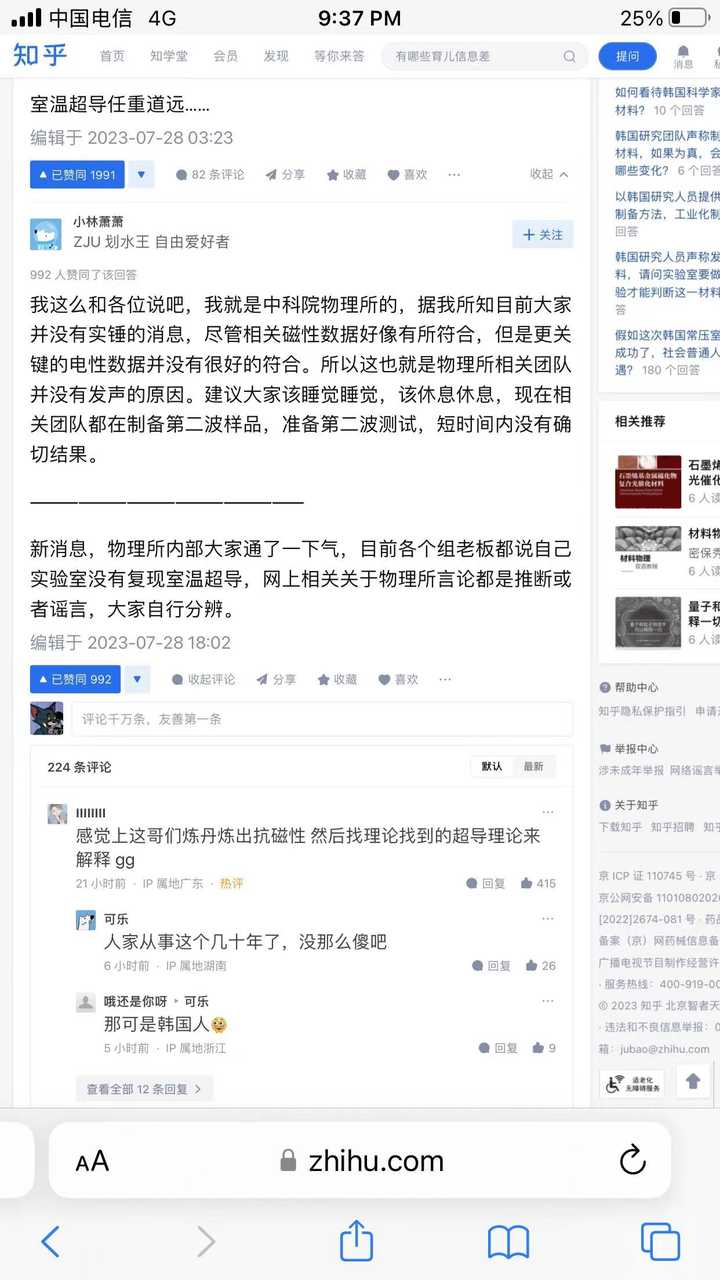Tap Safari reload page icon
Image resolution: width=720 pixels, height=1280 pixels.
[x=632, y=1160]
